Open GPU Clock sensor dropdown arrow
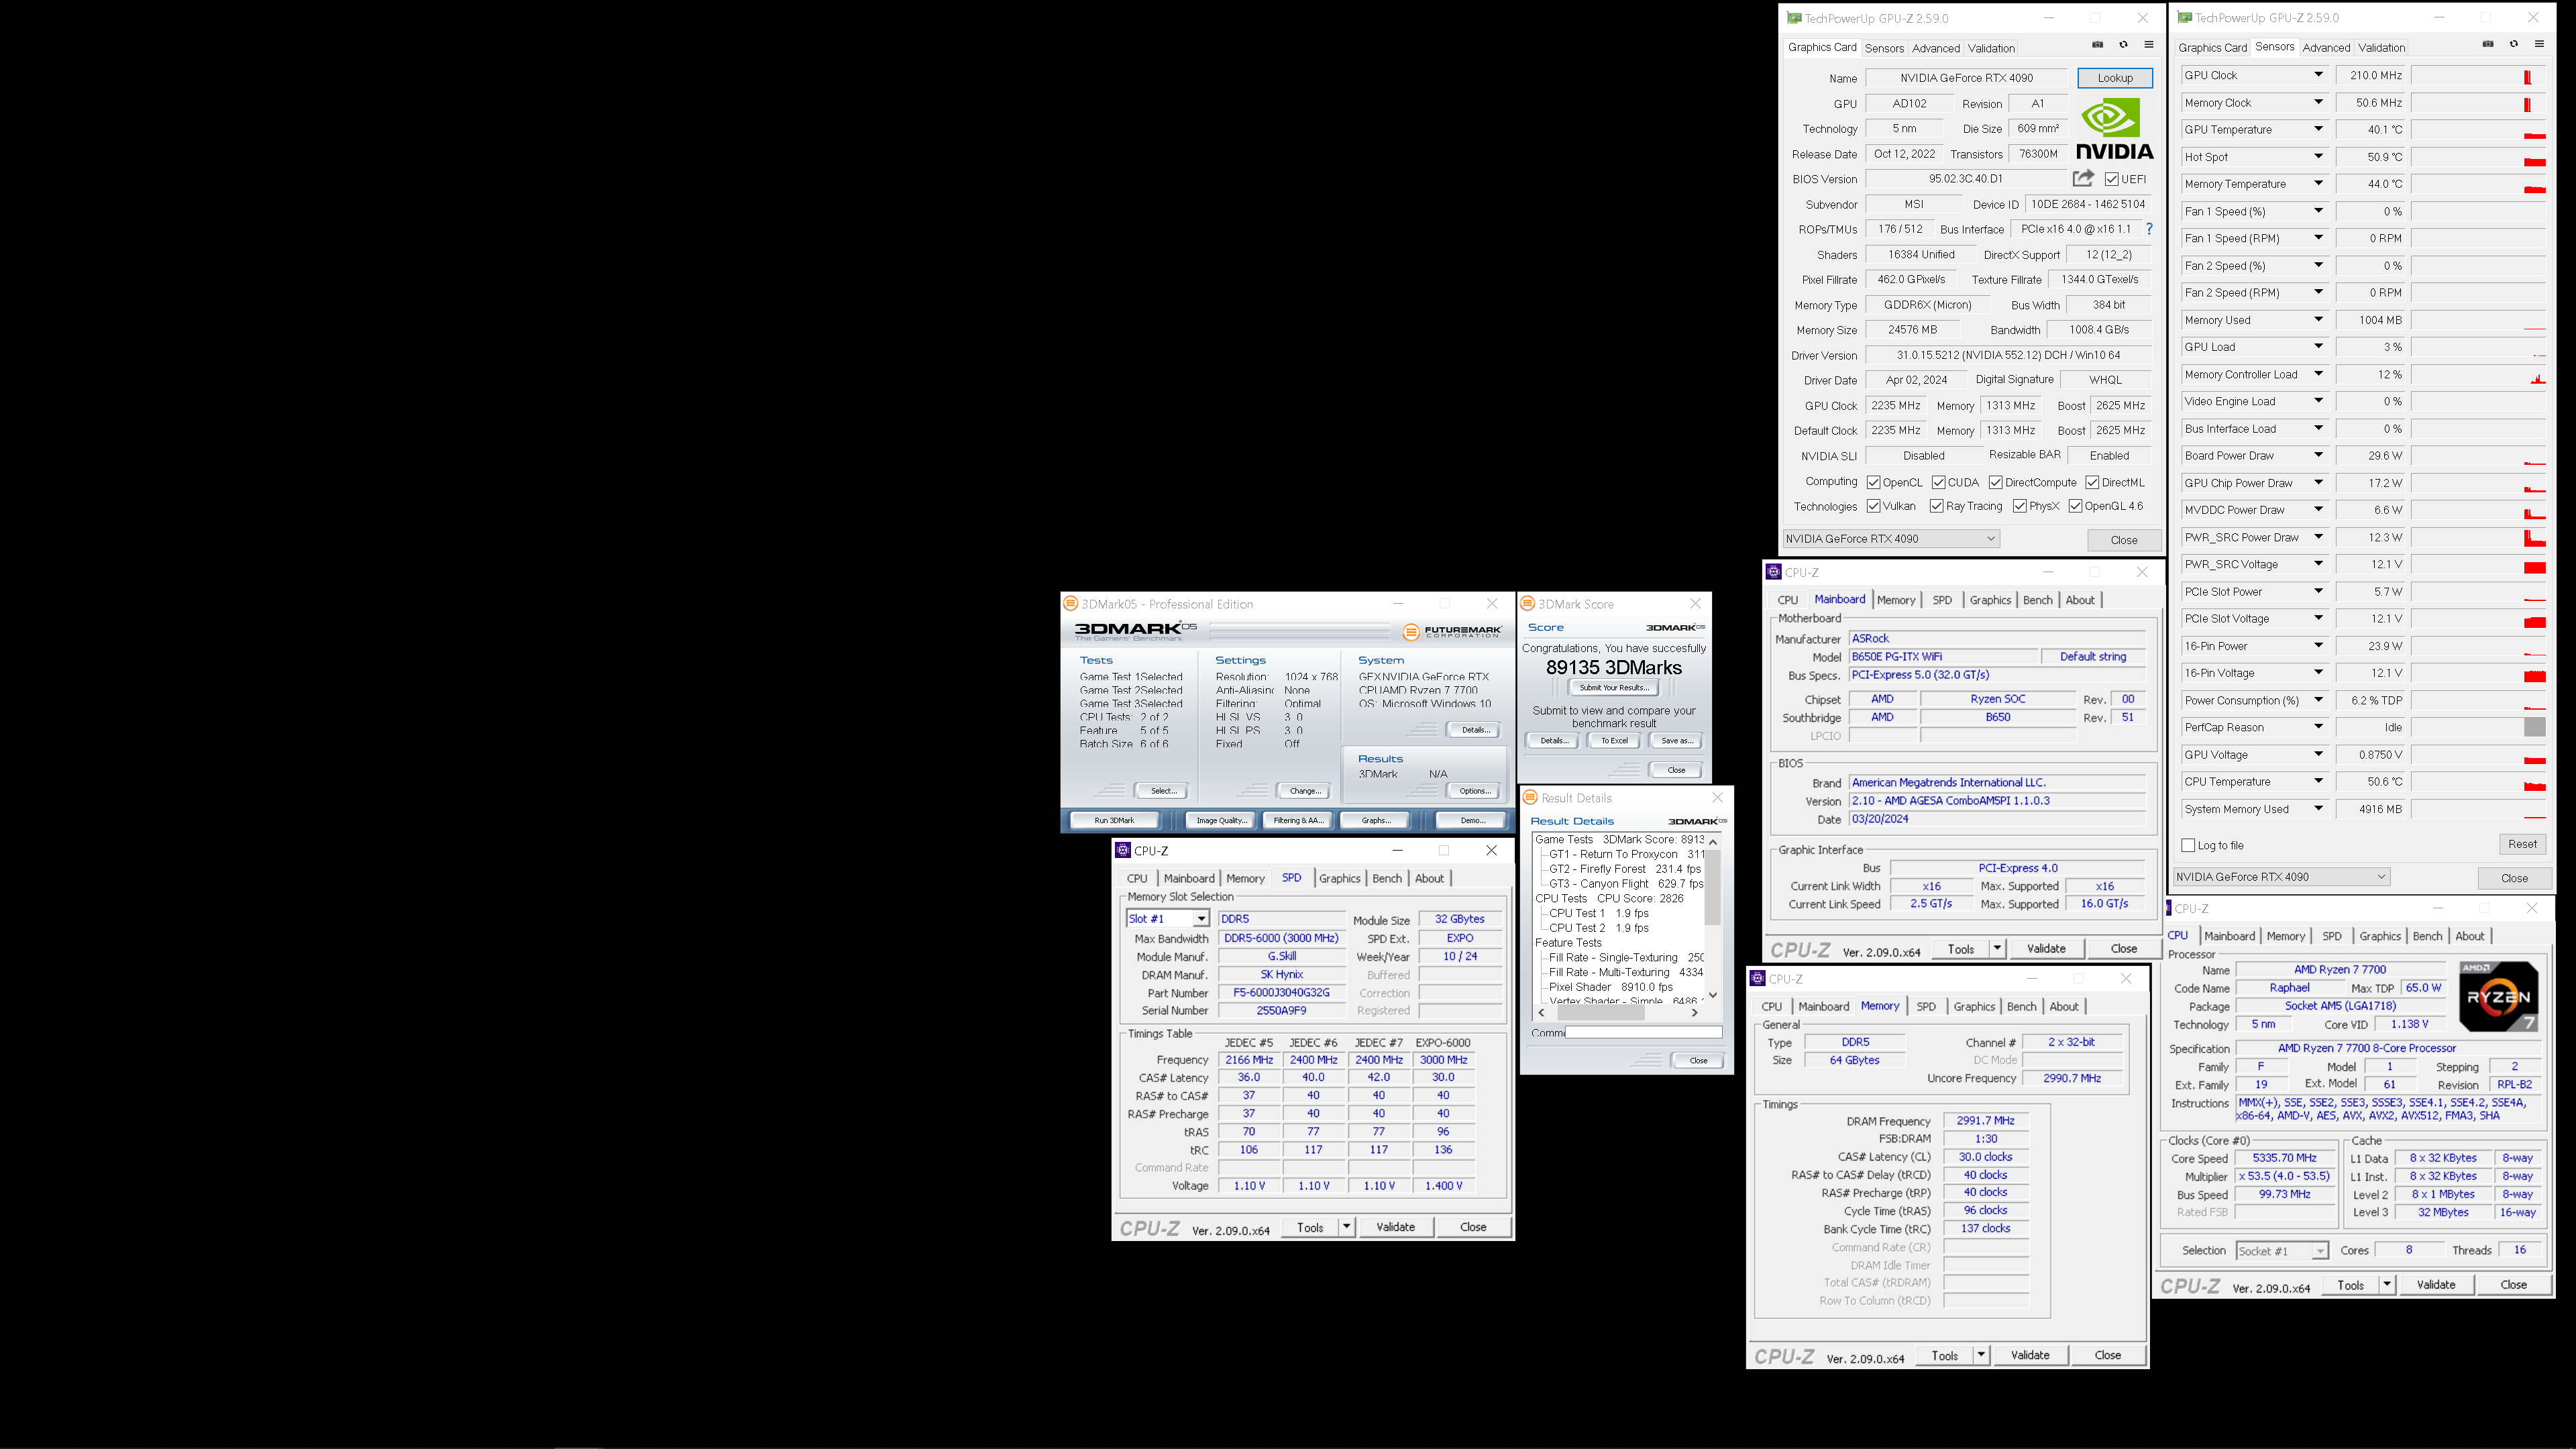Image resolution: width=2576 pixels, height=1449 pixels. (x=2318, y=75)
